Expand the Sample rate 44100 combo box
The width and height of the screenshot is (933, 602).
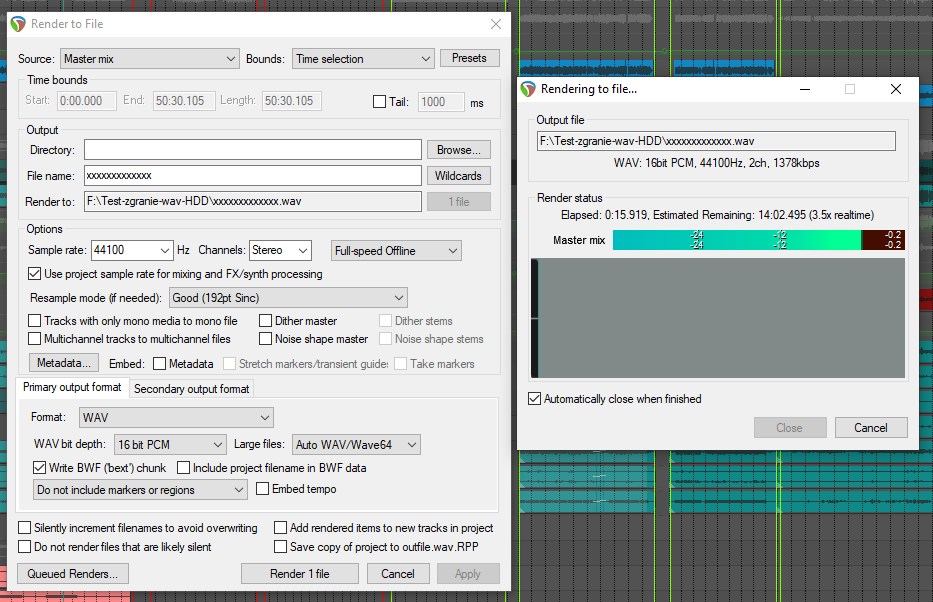(131, 250)
